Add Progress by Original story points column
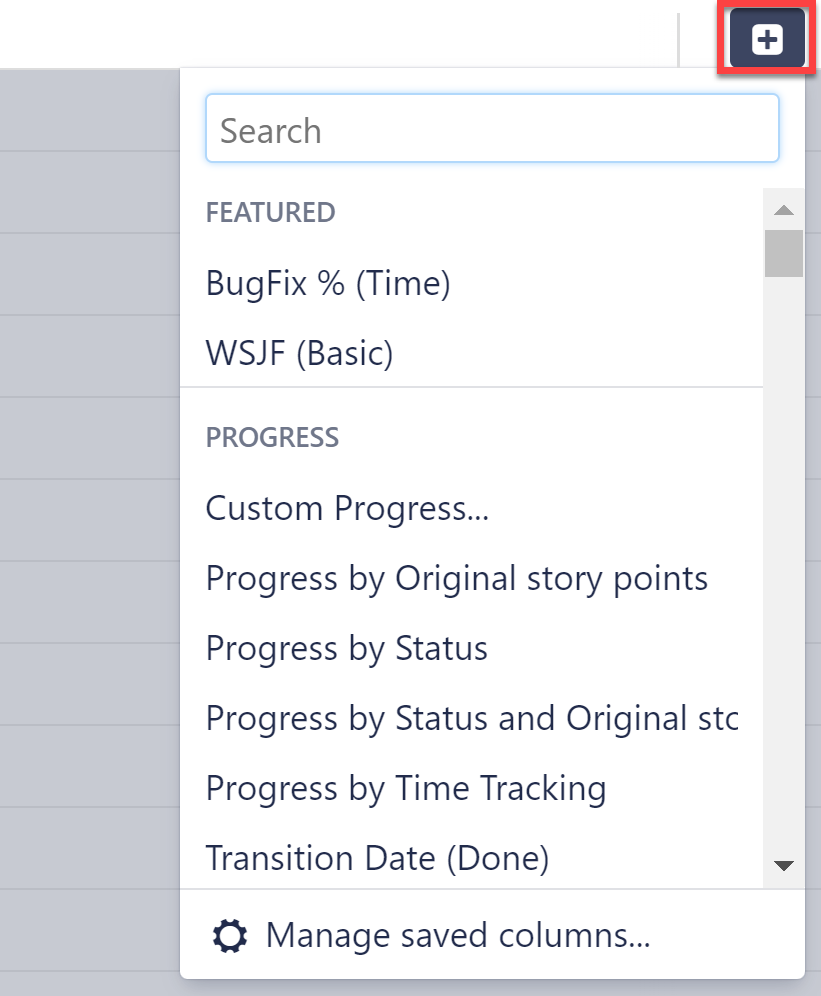The height and width of the screenshot is (996, 821). pos(456,578)
